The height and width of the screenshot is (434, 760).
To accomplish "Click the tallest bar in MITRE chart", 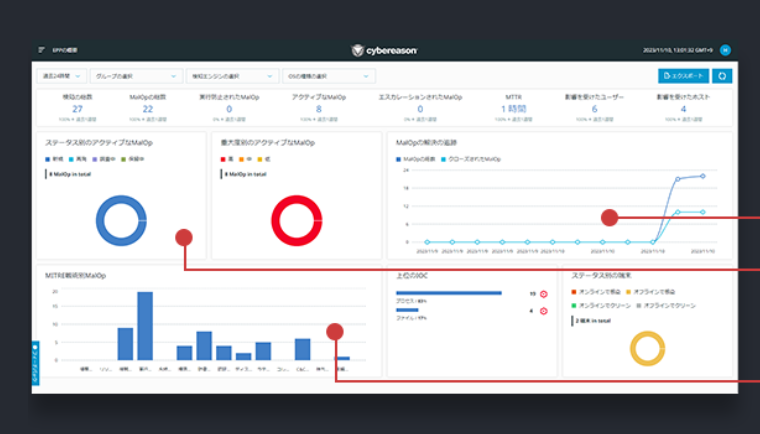I will (x=145, y=325).
